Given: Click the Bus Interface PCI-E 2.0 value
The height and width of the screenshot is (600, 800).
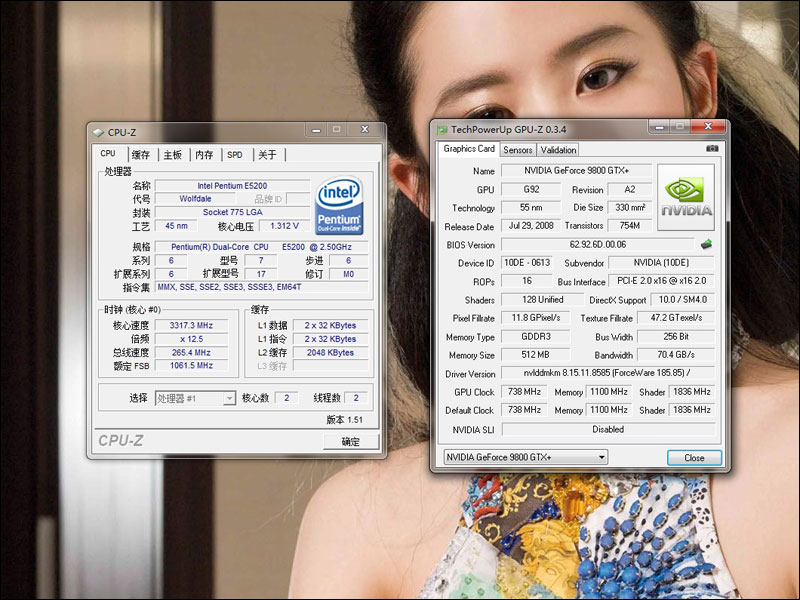Looking at the screenshot, I should coord(661,281).
